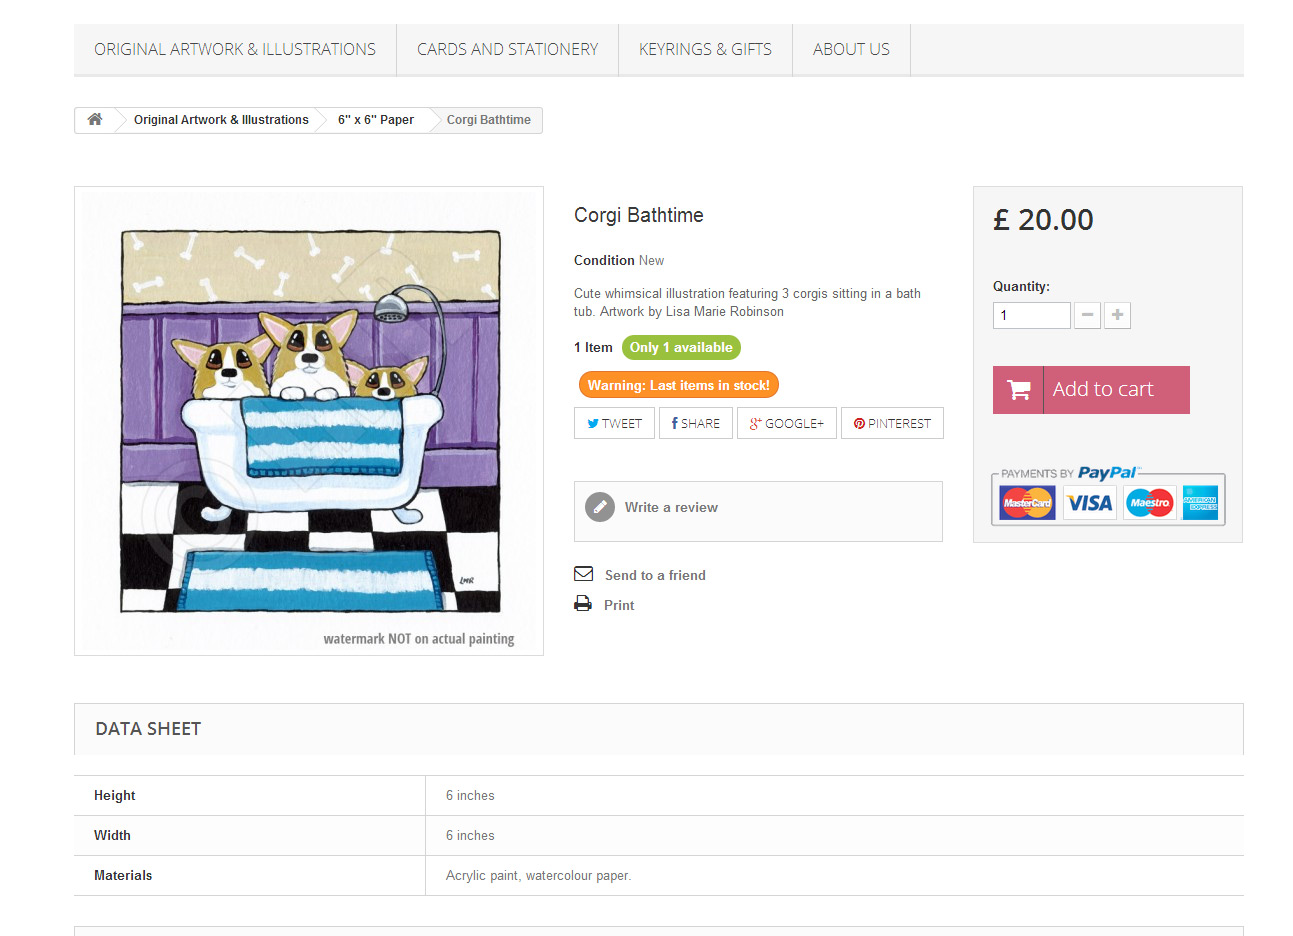Click the pencil review icon
1293x936 pixels.
point(600,507)
